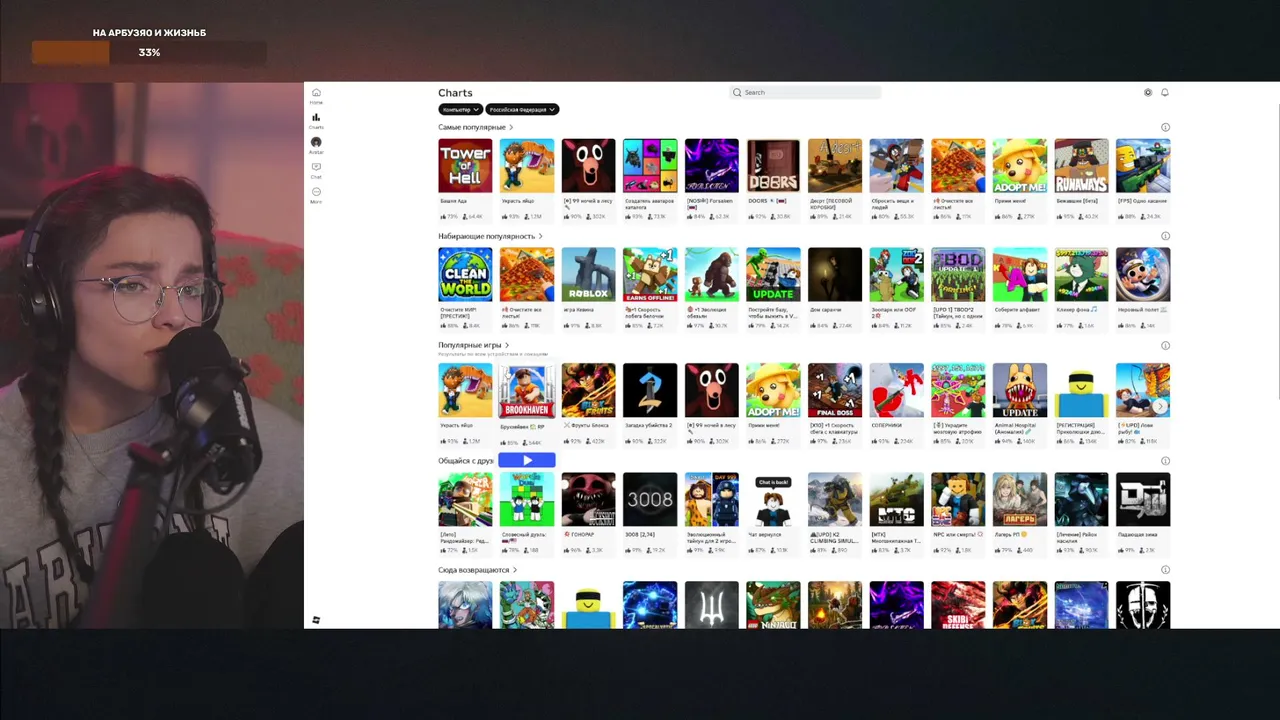Expand the Сюда возвращаются section
1280x720 pixels.
click(477, 570)
